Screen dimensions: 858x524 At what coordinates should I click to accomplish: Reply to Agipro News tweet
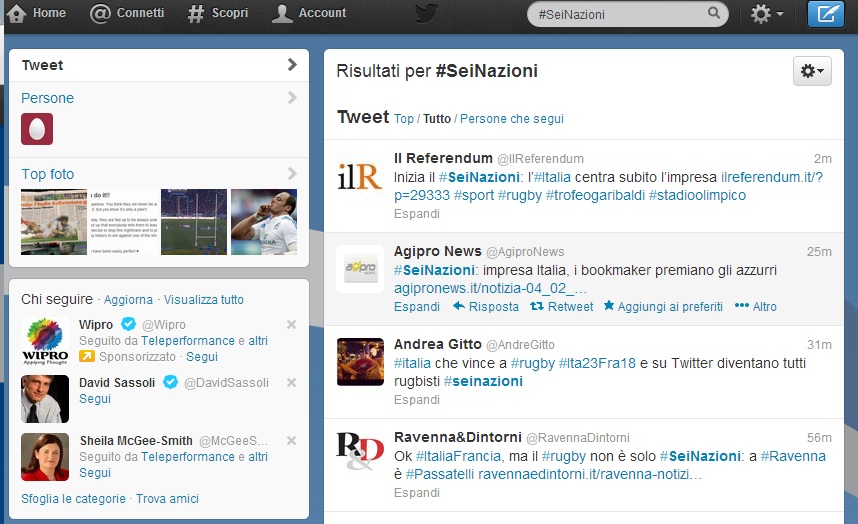click(486, 307)
